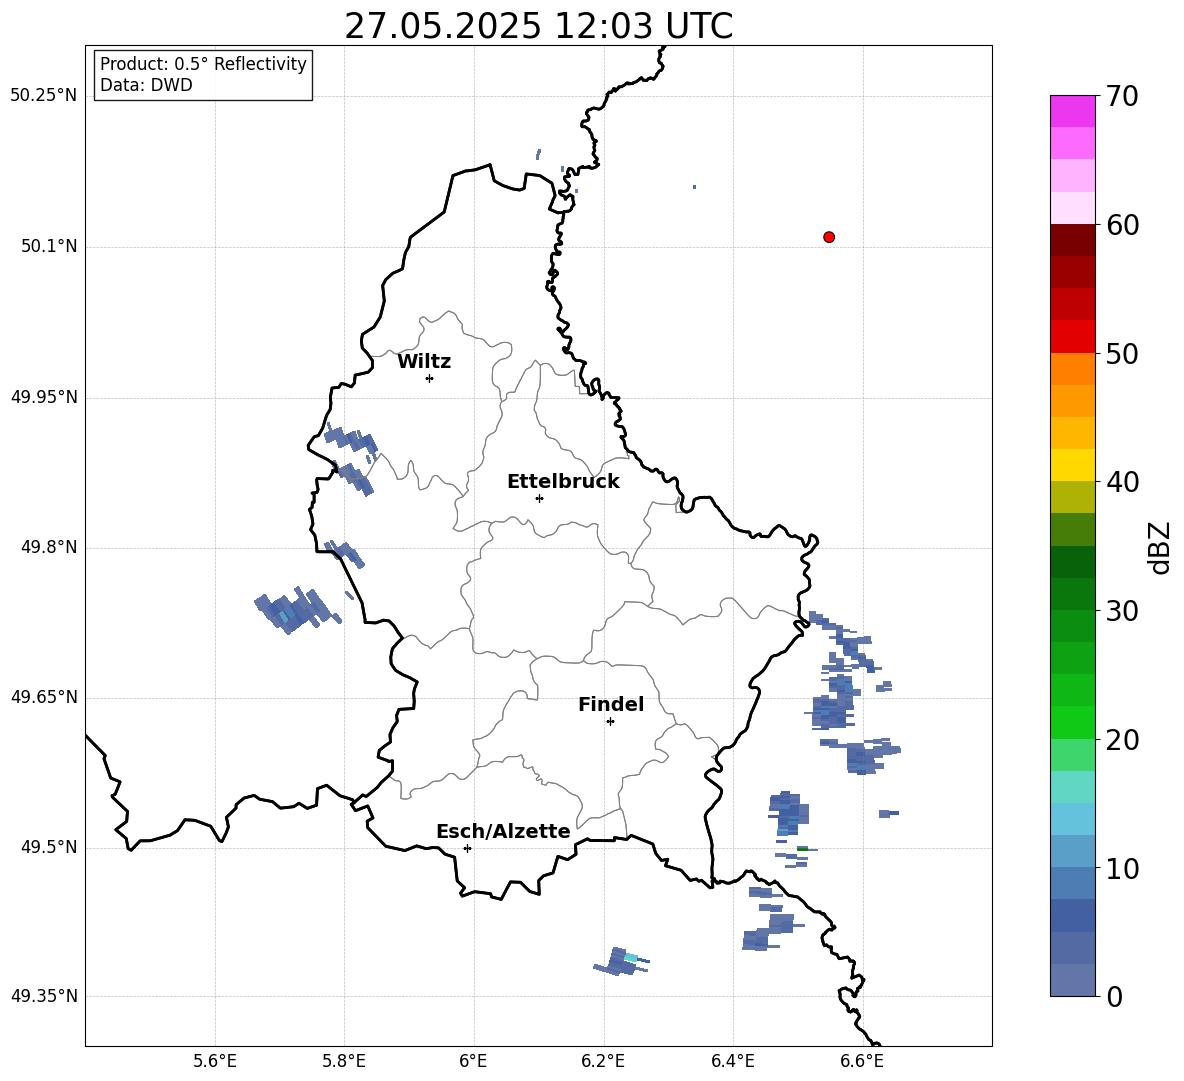Click the 5.8°E longitude label

pyautogui.click(x=344, y=1061)
